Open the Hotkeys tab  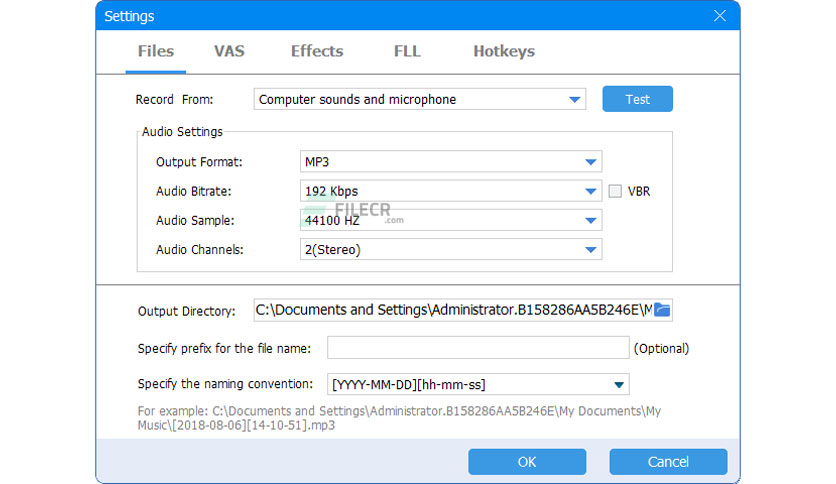pos(504,51)
